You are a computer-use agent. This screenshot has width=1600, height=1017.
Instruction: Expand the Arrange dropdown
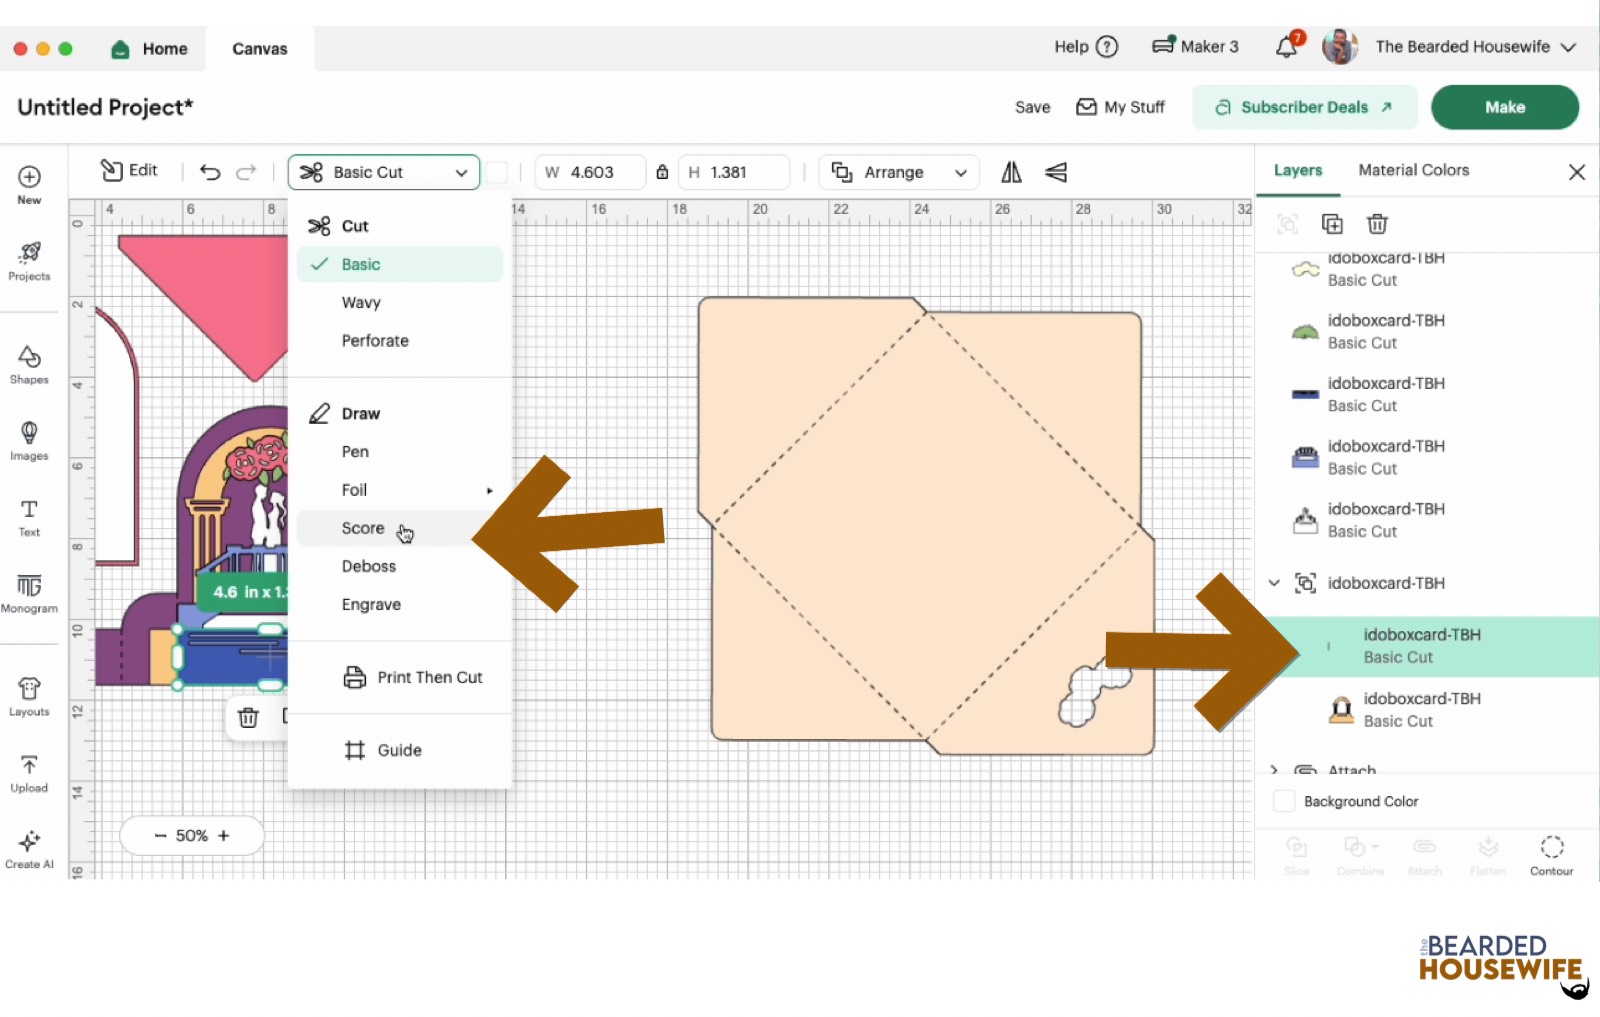click(899, 172)
